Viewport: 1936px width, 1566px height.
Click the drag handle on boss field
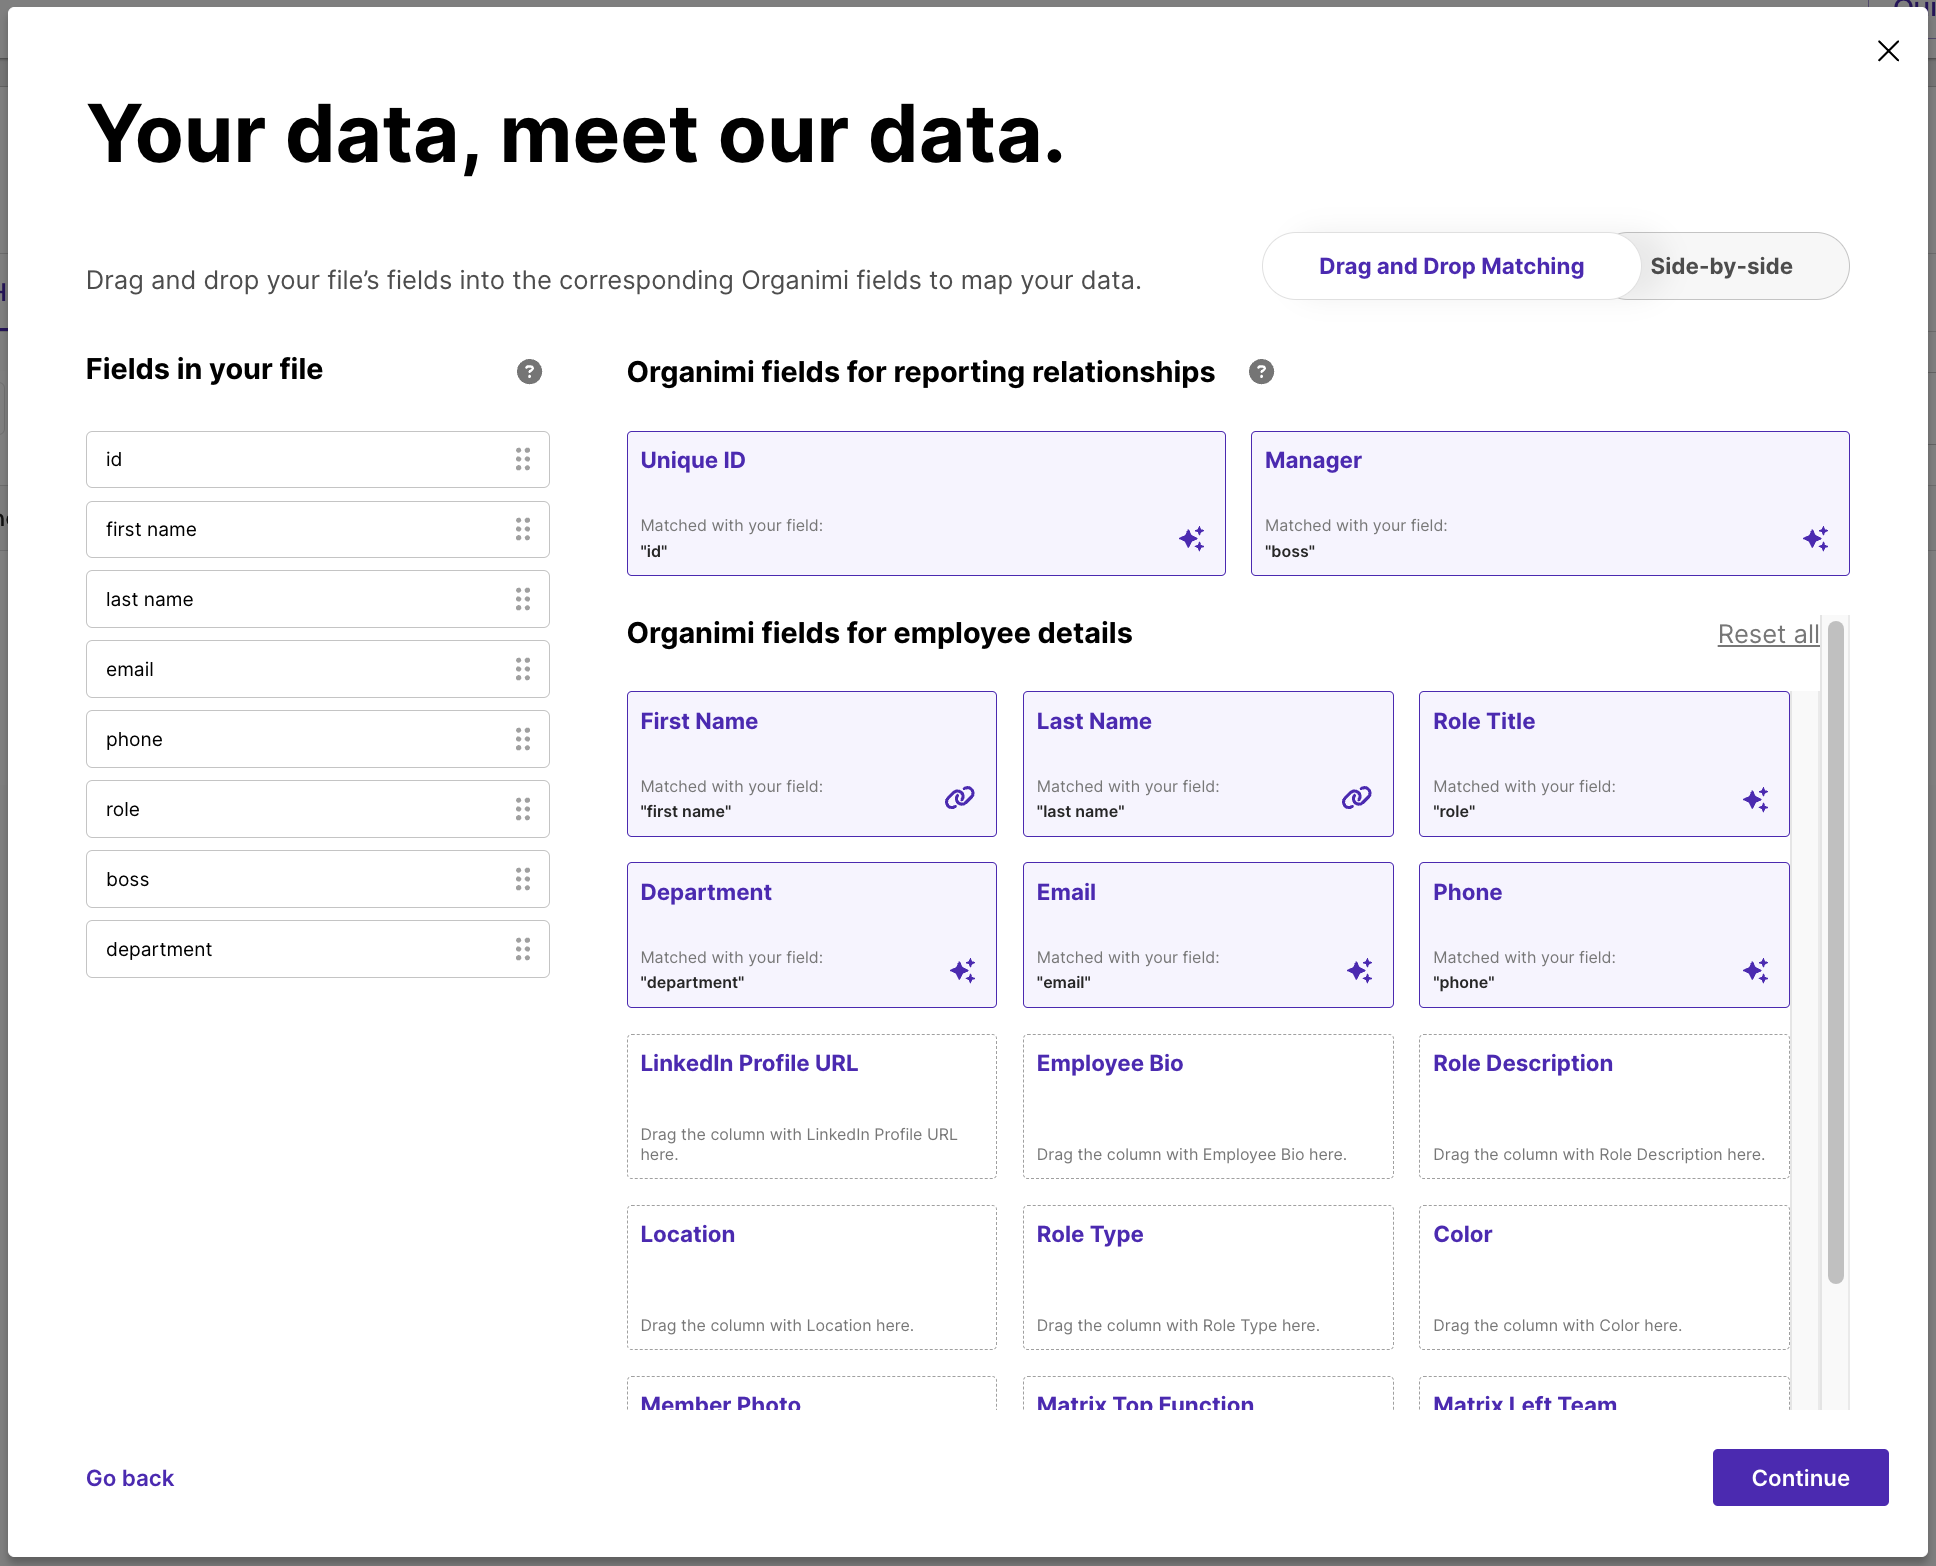[523, 879]
